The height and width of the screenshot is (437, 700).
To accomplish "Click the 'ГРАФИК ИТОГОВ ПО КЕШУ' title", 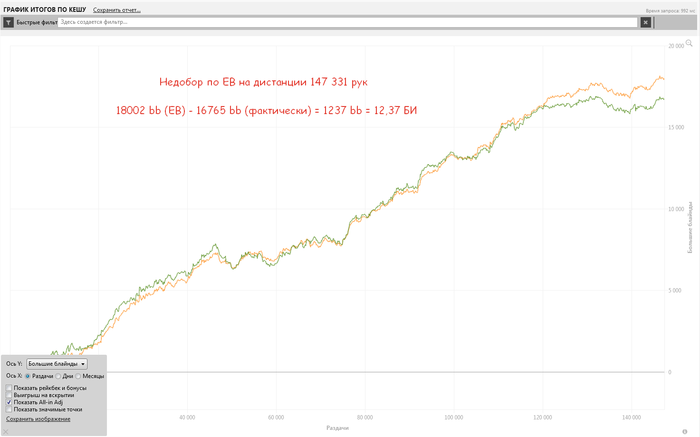I will [x=45, y=9].
